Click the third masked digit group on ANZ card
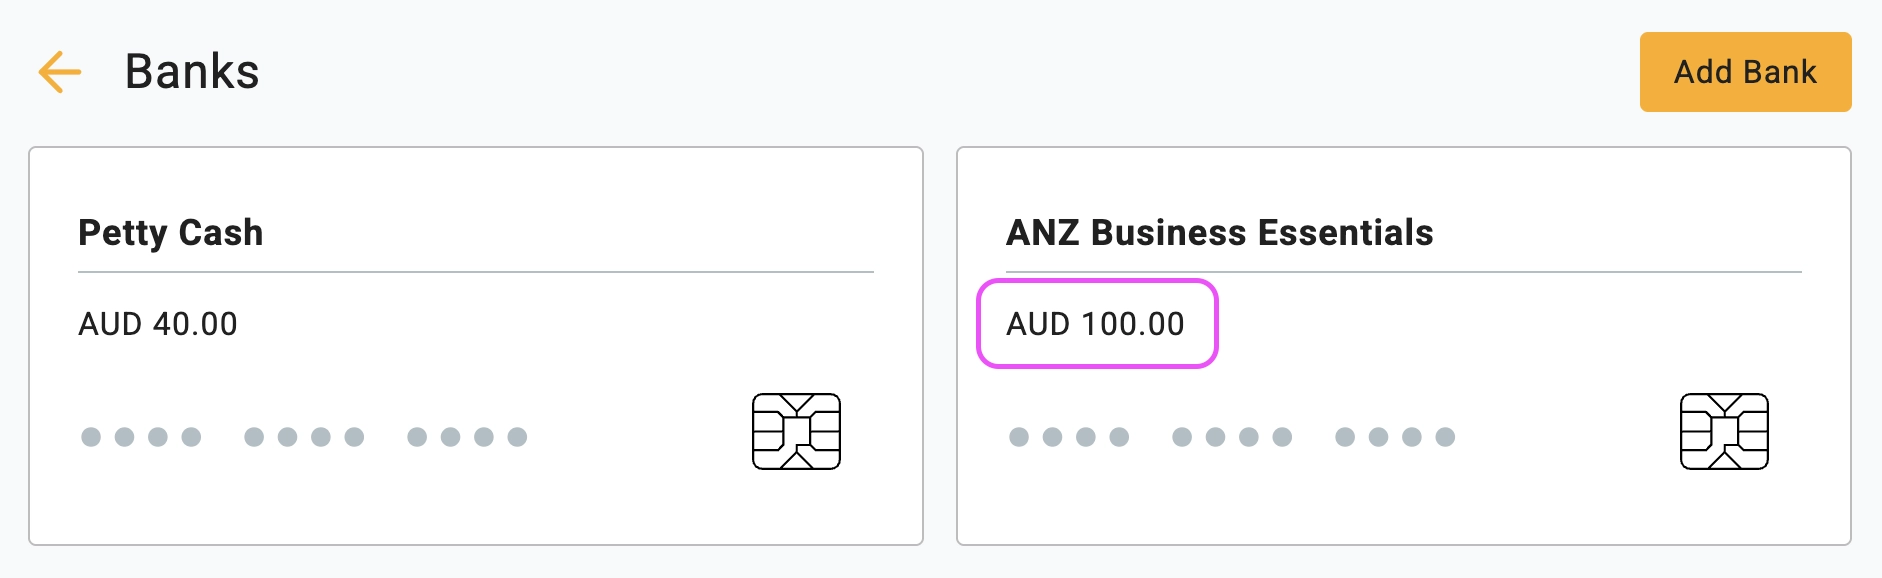Image resolution: width=1882 pixels, height=578 pixels. 1395,437
